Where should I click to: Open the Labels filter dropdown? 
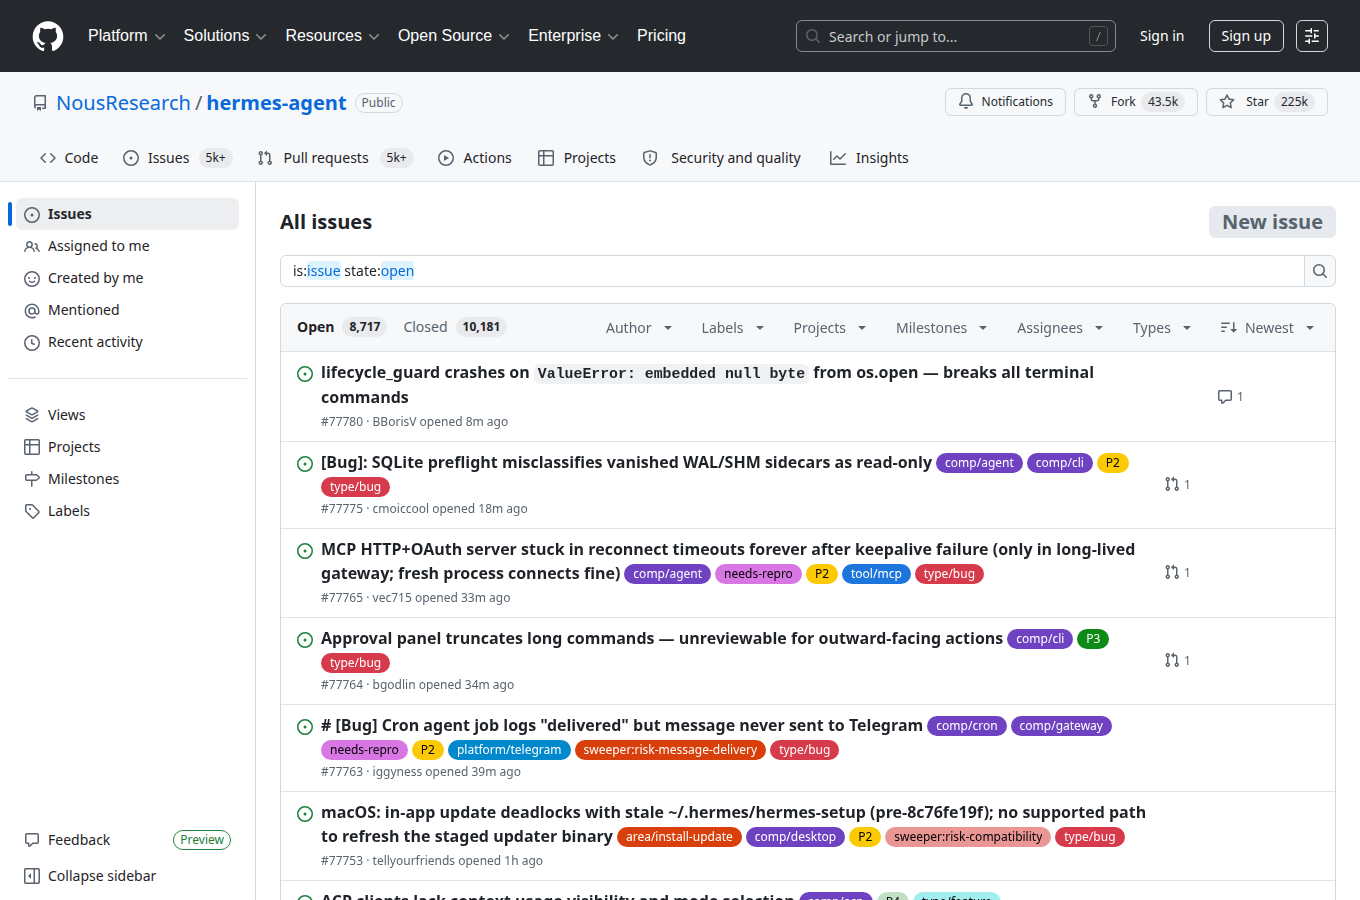coord(733,328)
